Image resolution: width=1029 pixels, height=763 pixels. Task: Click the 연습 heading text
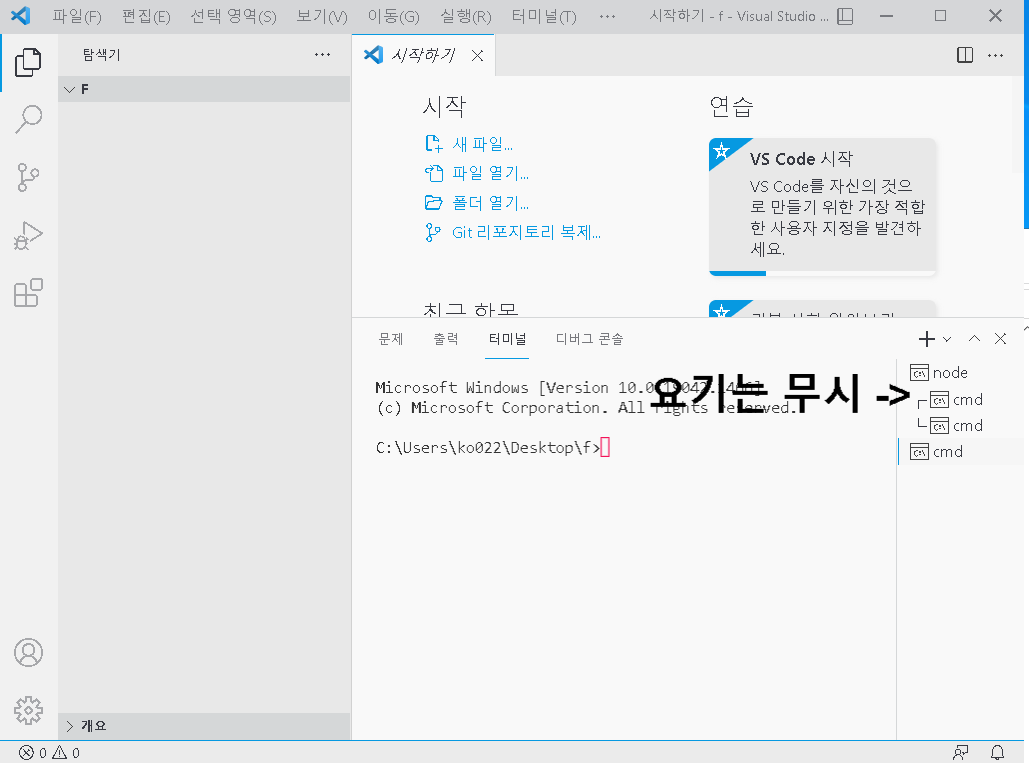coord(731,106)
